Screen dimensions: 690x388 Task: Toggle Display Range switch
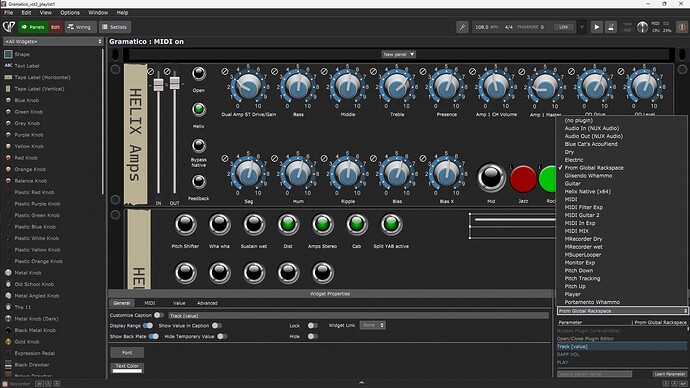pyautogui.click(x=148, y=326)
